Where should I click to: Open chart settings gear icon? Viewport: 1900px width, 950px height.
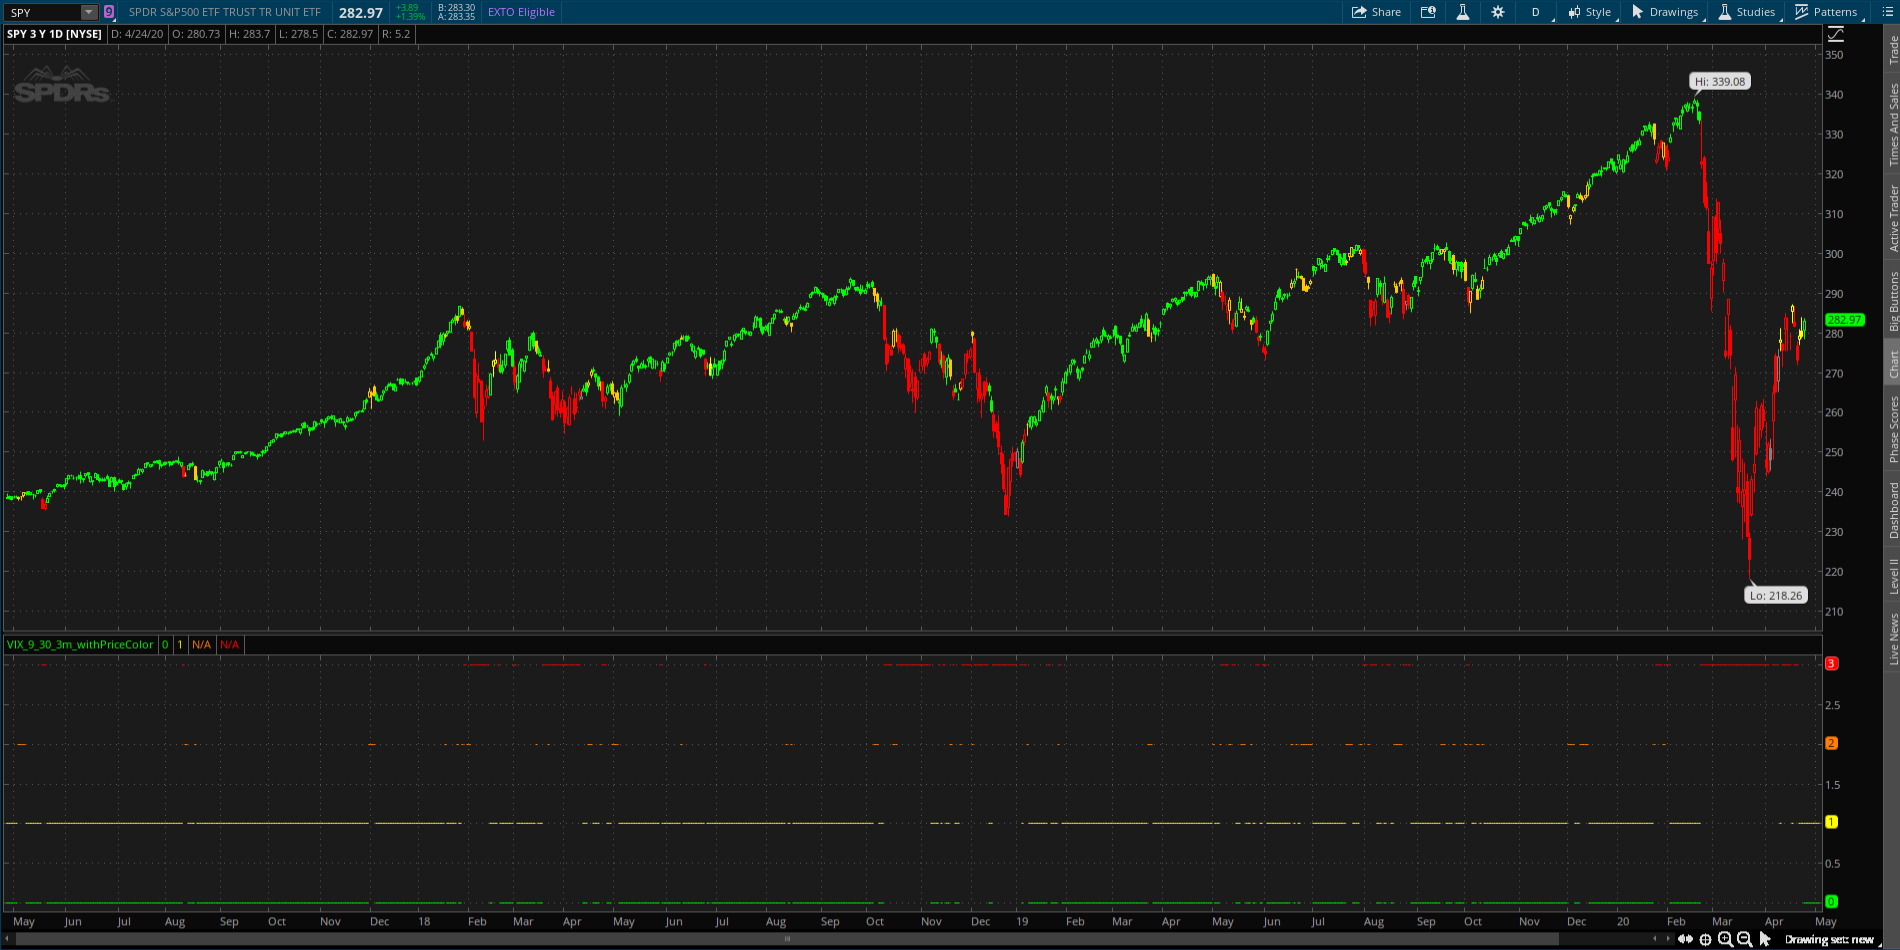1497,12
